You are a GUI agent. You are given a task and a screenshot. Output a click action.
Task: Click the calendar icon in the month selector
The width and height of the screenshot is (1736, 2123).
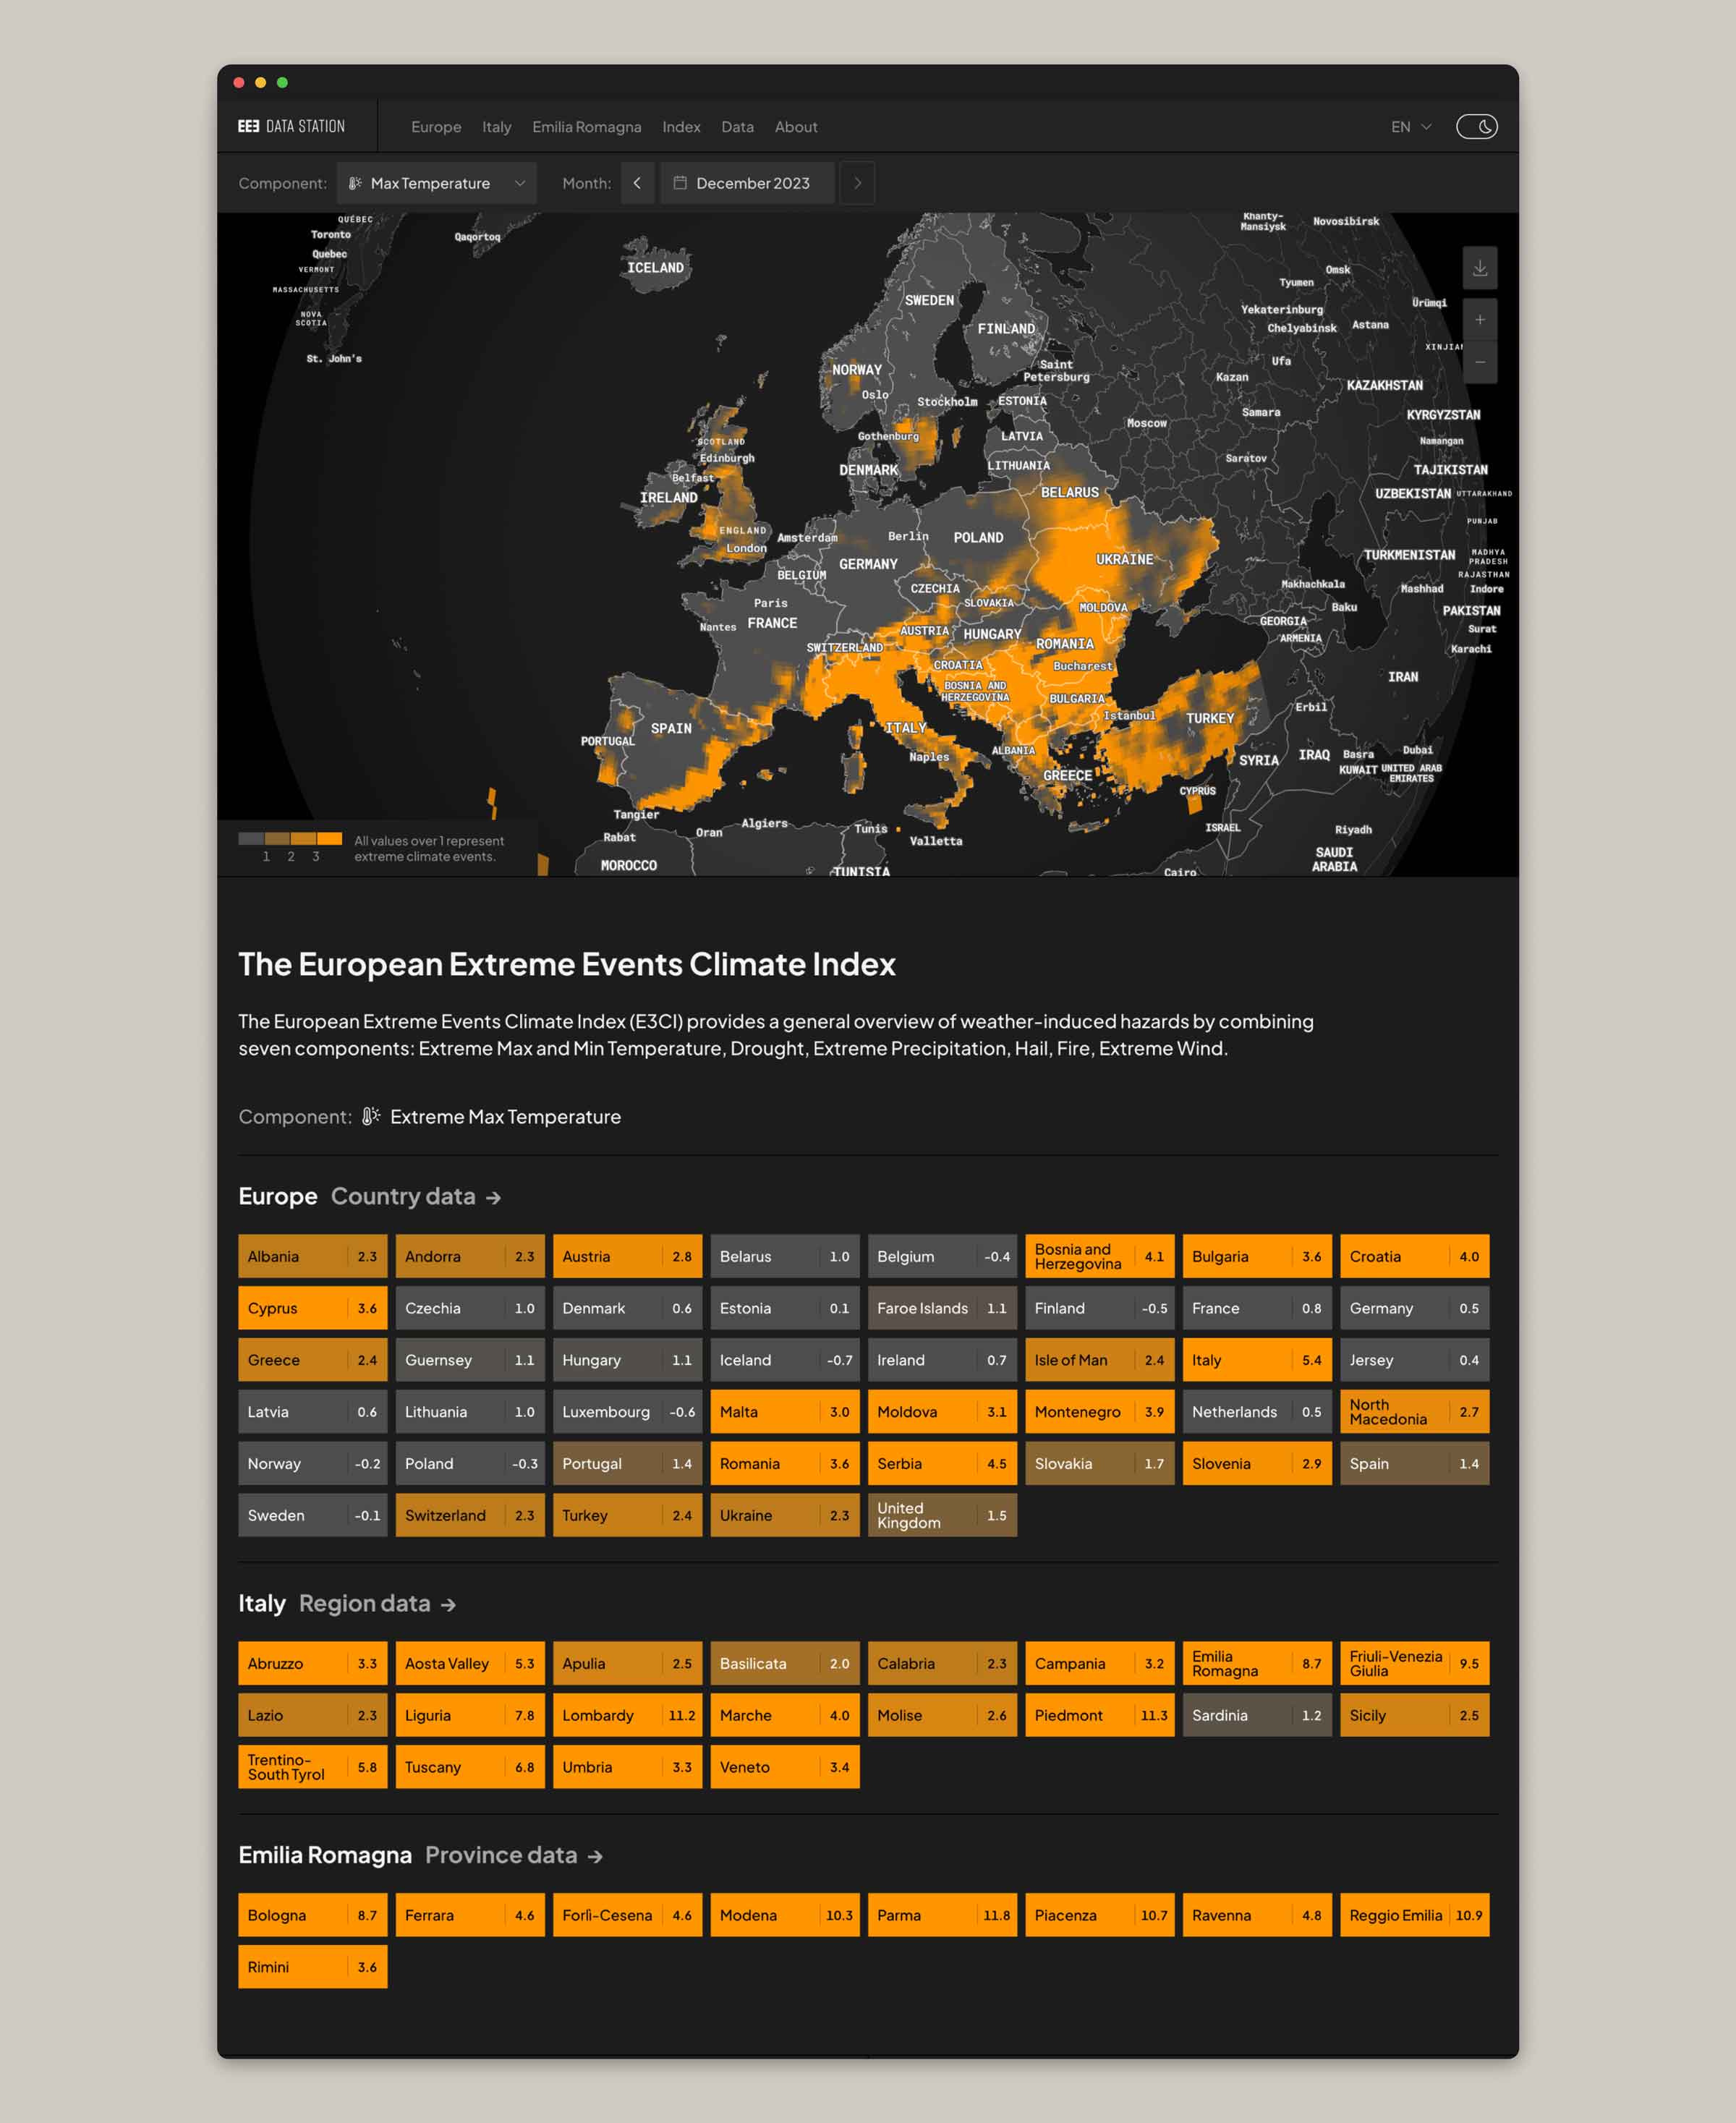pyautogui.click(x=681, y=183)
